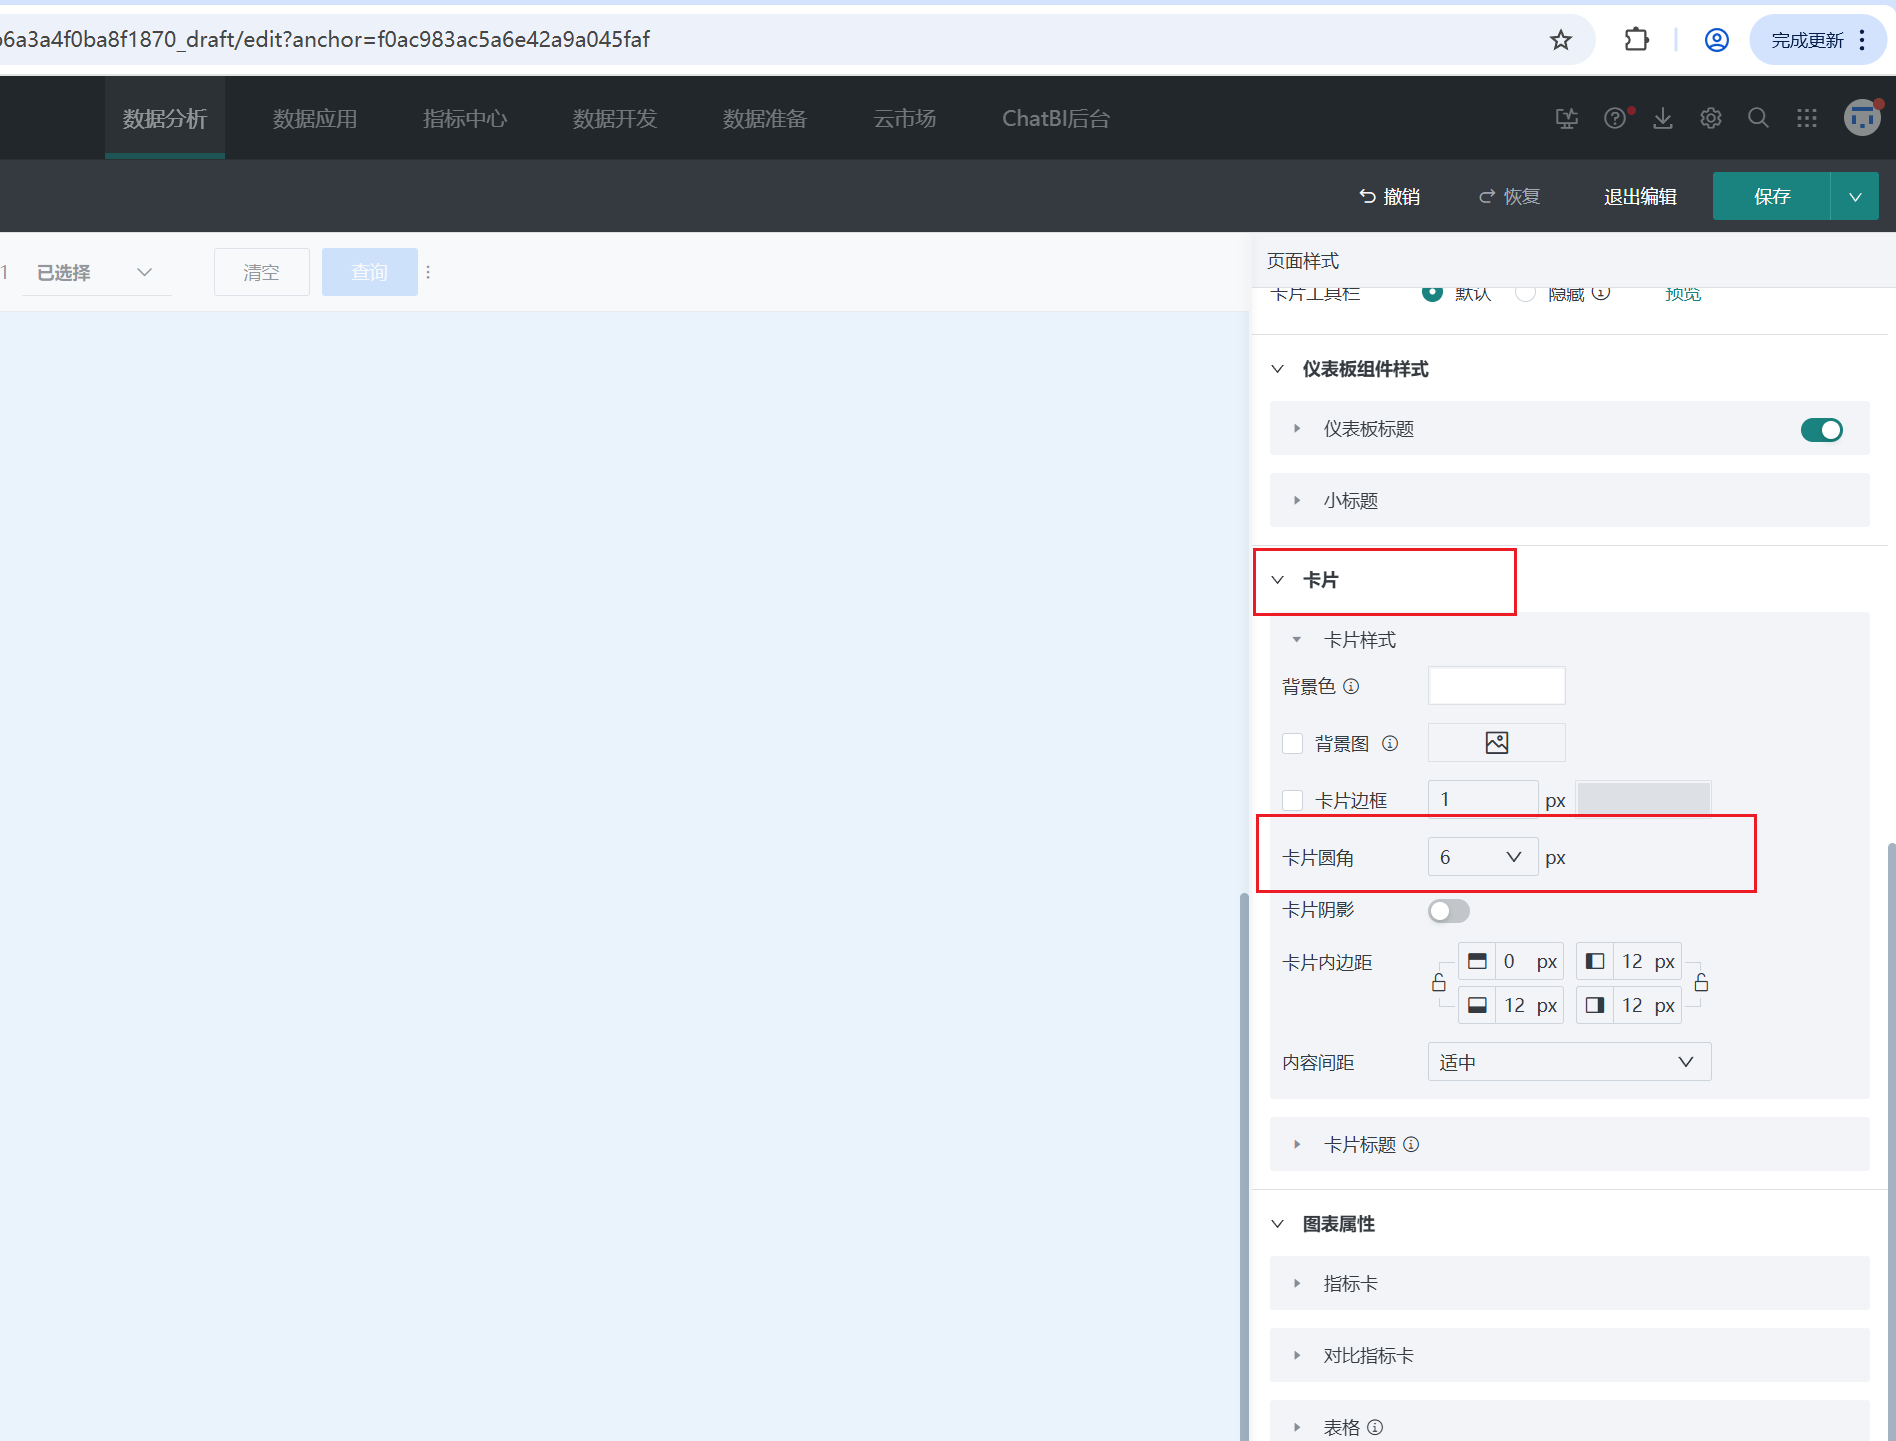
Task: Open the settings gear icon
Action: point(1710,119)
